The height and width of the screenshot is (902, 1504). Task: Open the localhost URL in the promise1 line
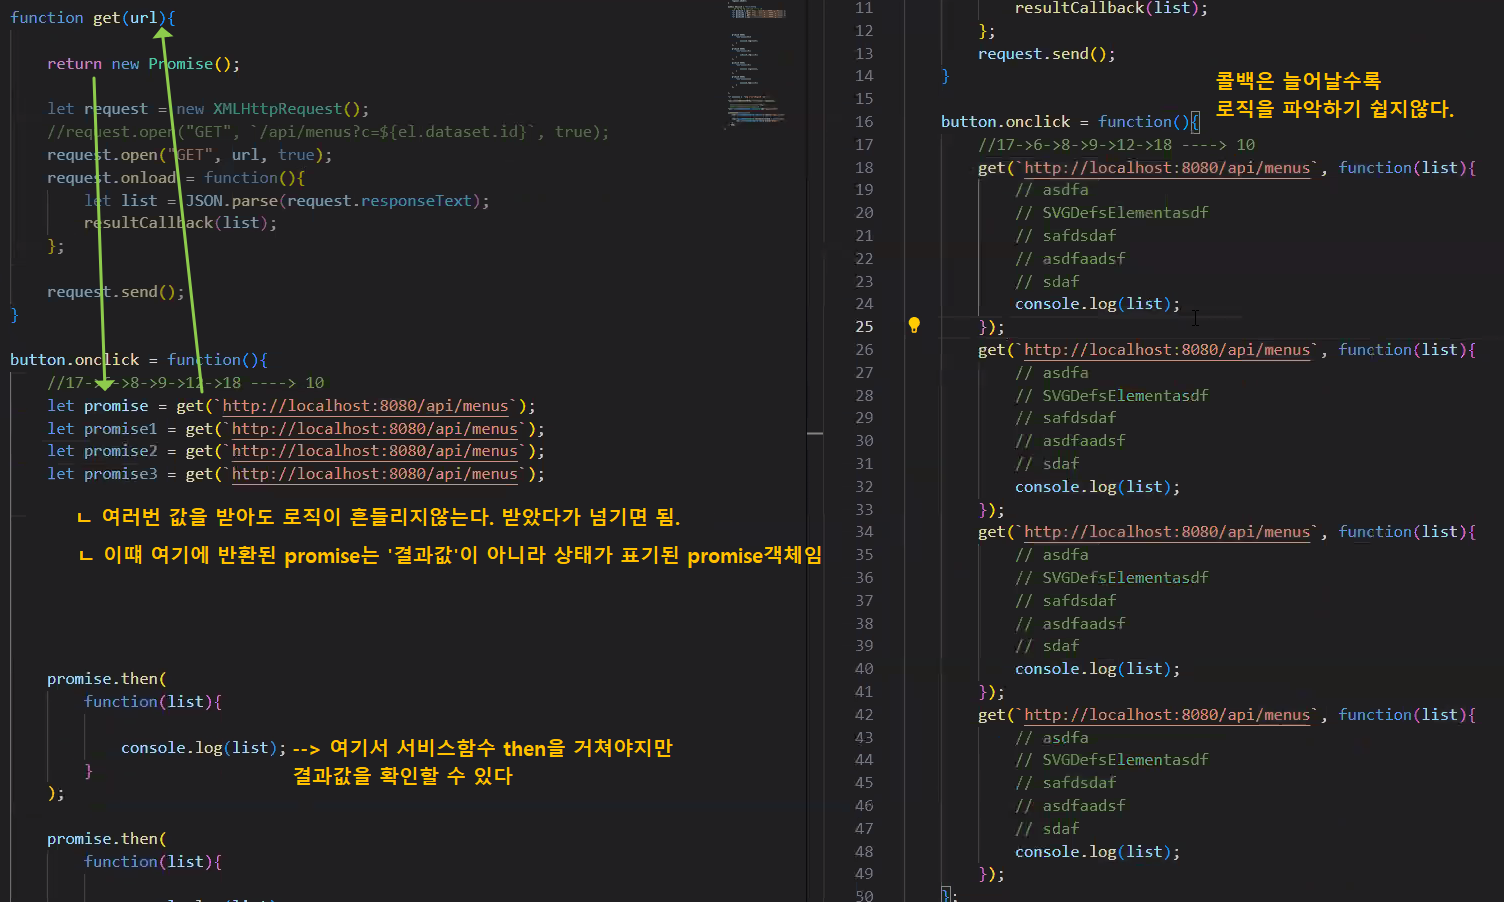click(x=375, y=429)
